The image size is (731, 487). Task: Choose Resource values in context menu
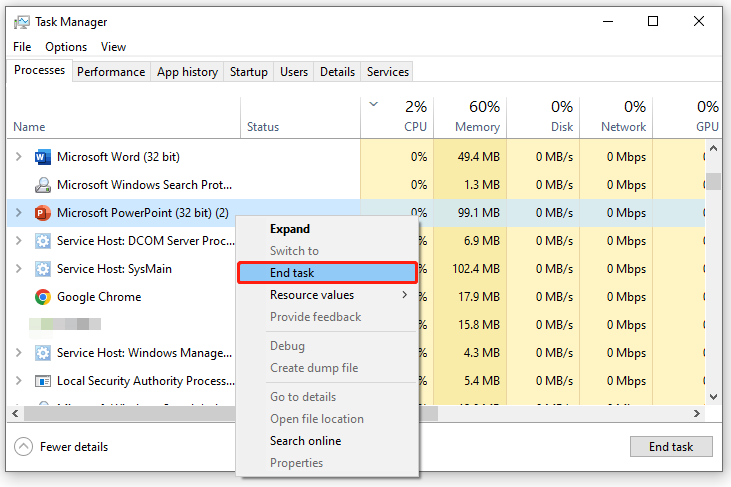(x=327, y=295)
